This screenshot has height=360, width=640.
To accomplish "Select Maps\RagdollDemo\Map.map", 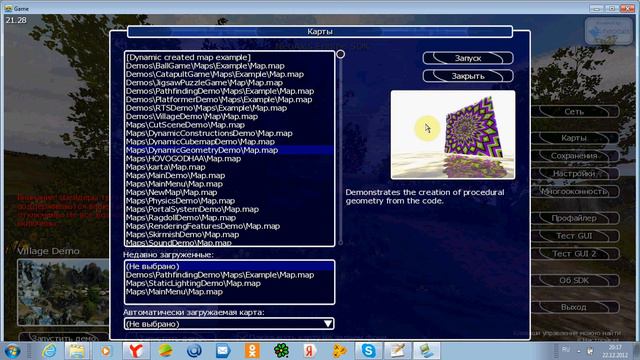I will (x=229, y=218).
